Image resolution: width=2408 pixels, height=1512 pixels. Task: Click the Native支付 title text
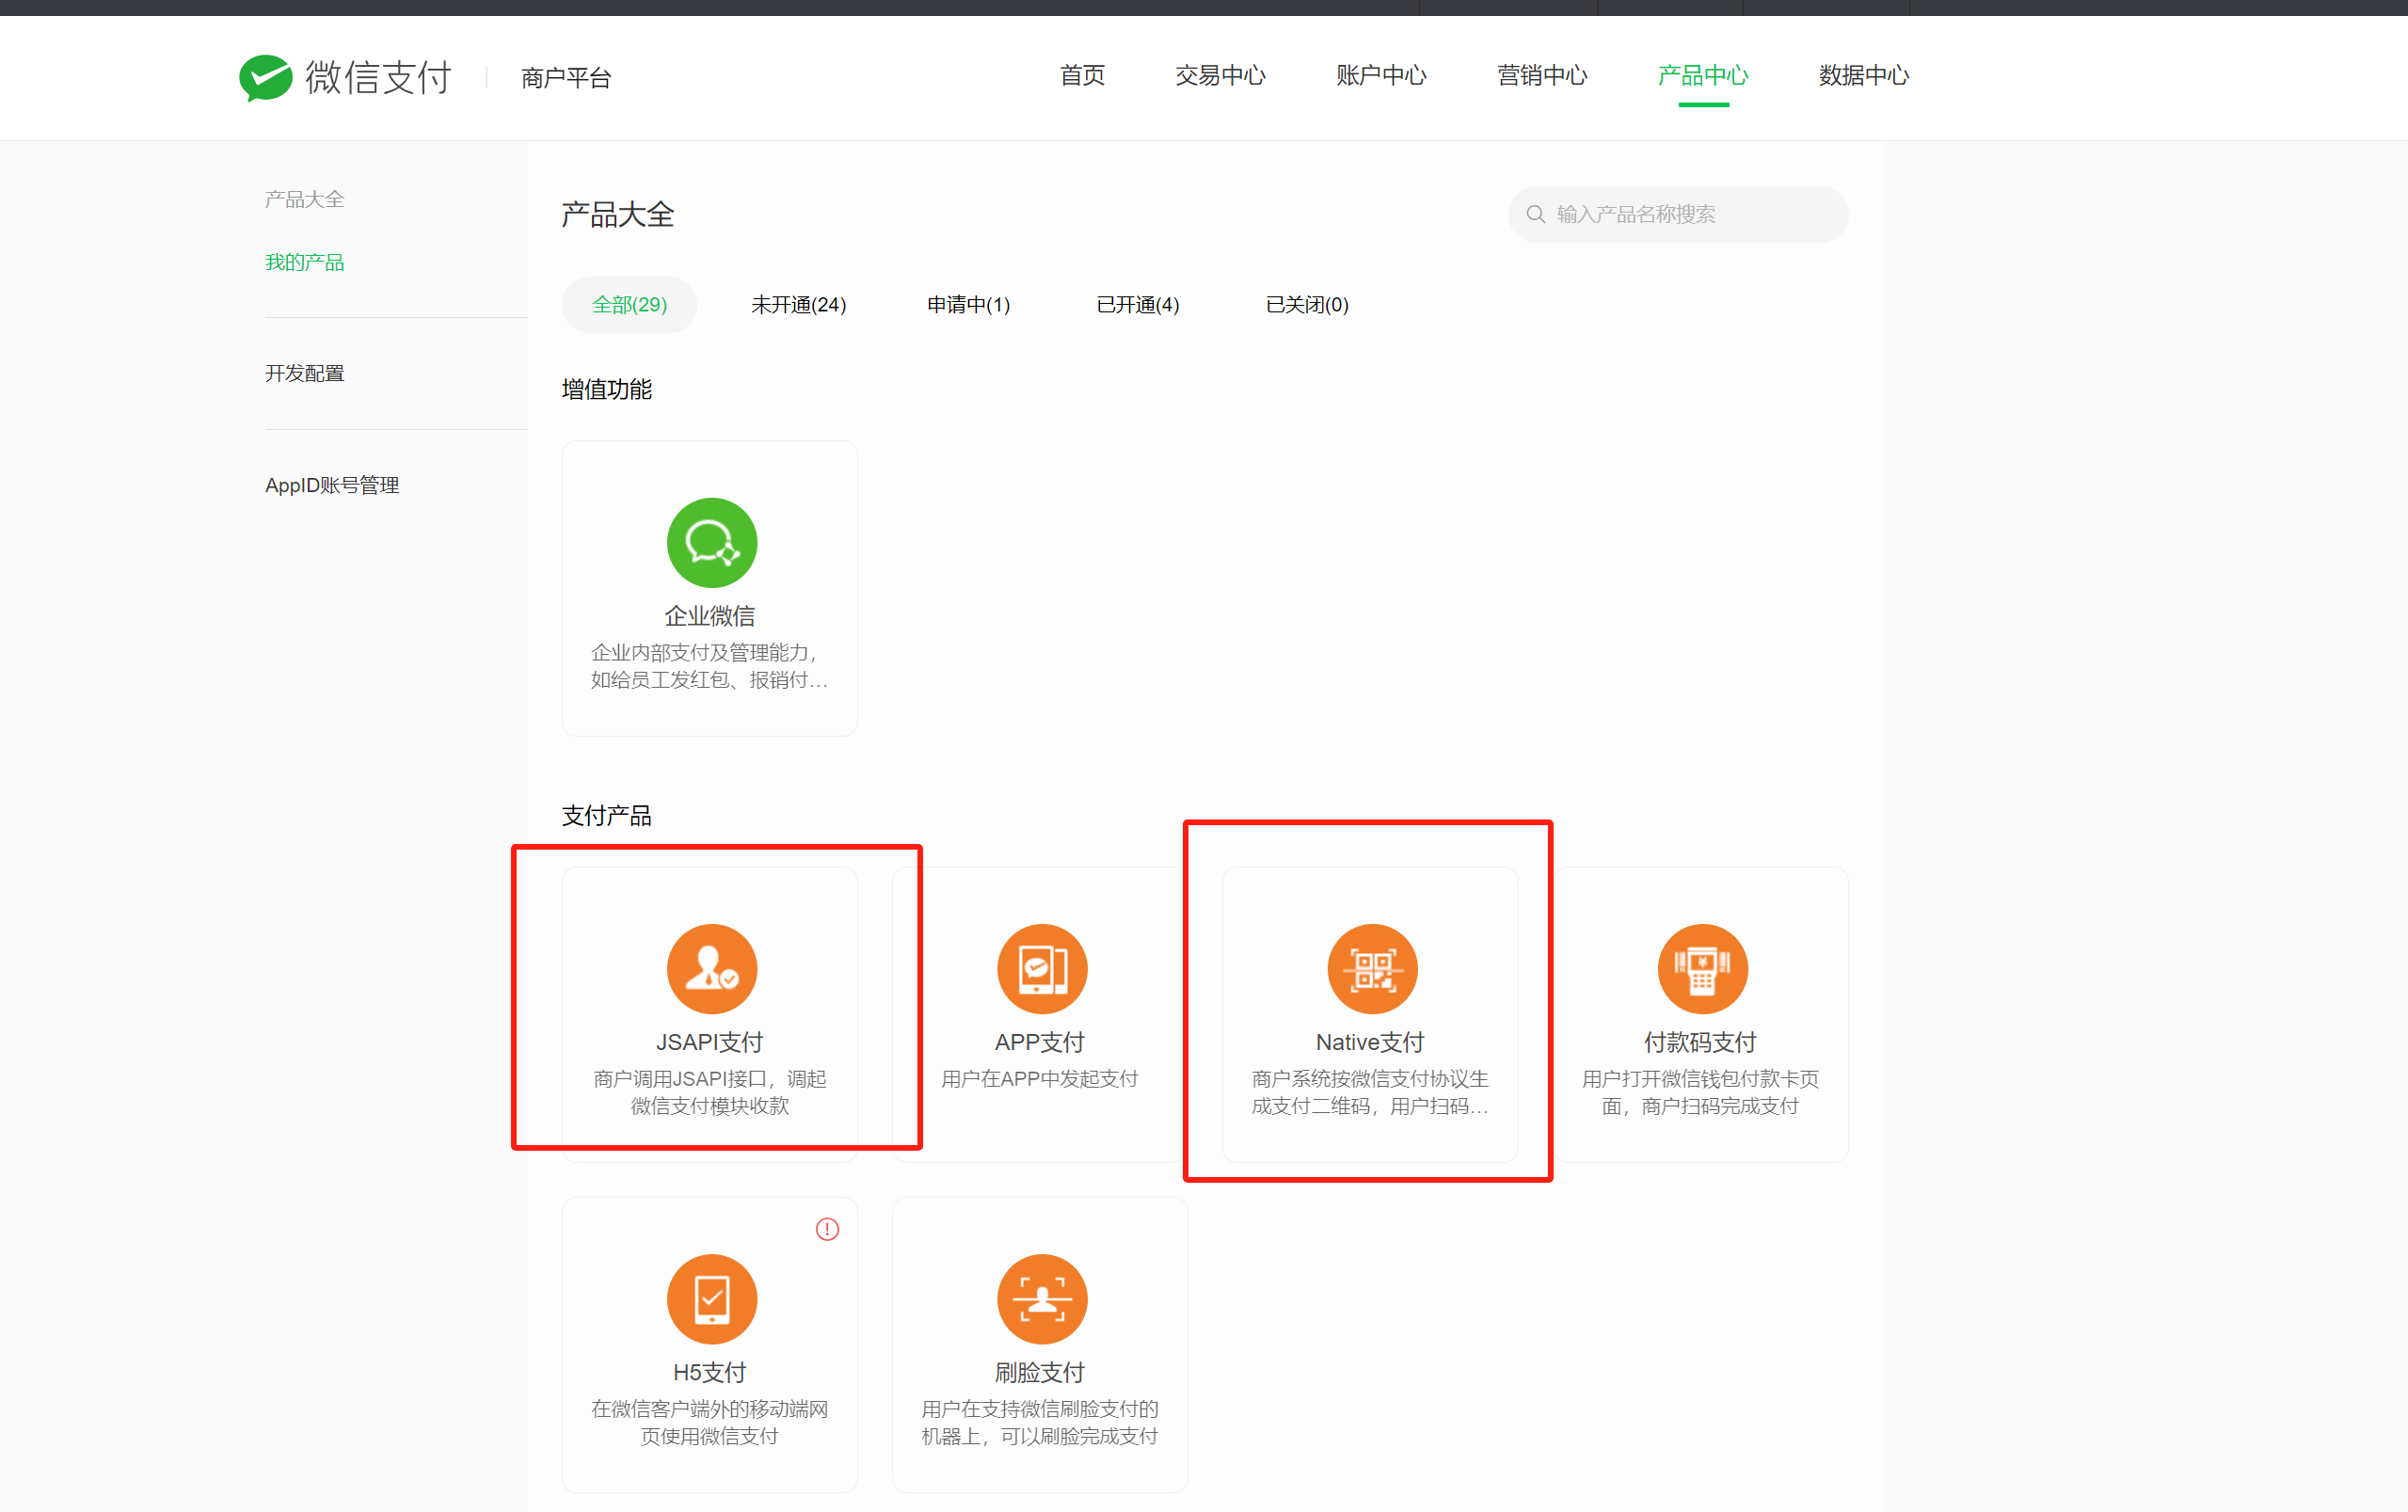click(1370, 1042)
